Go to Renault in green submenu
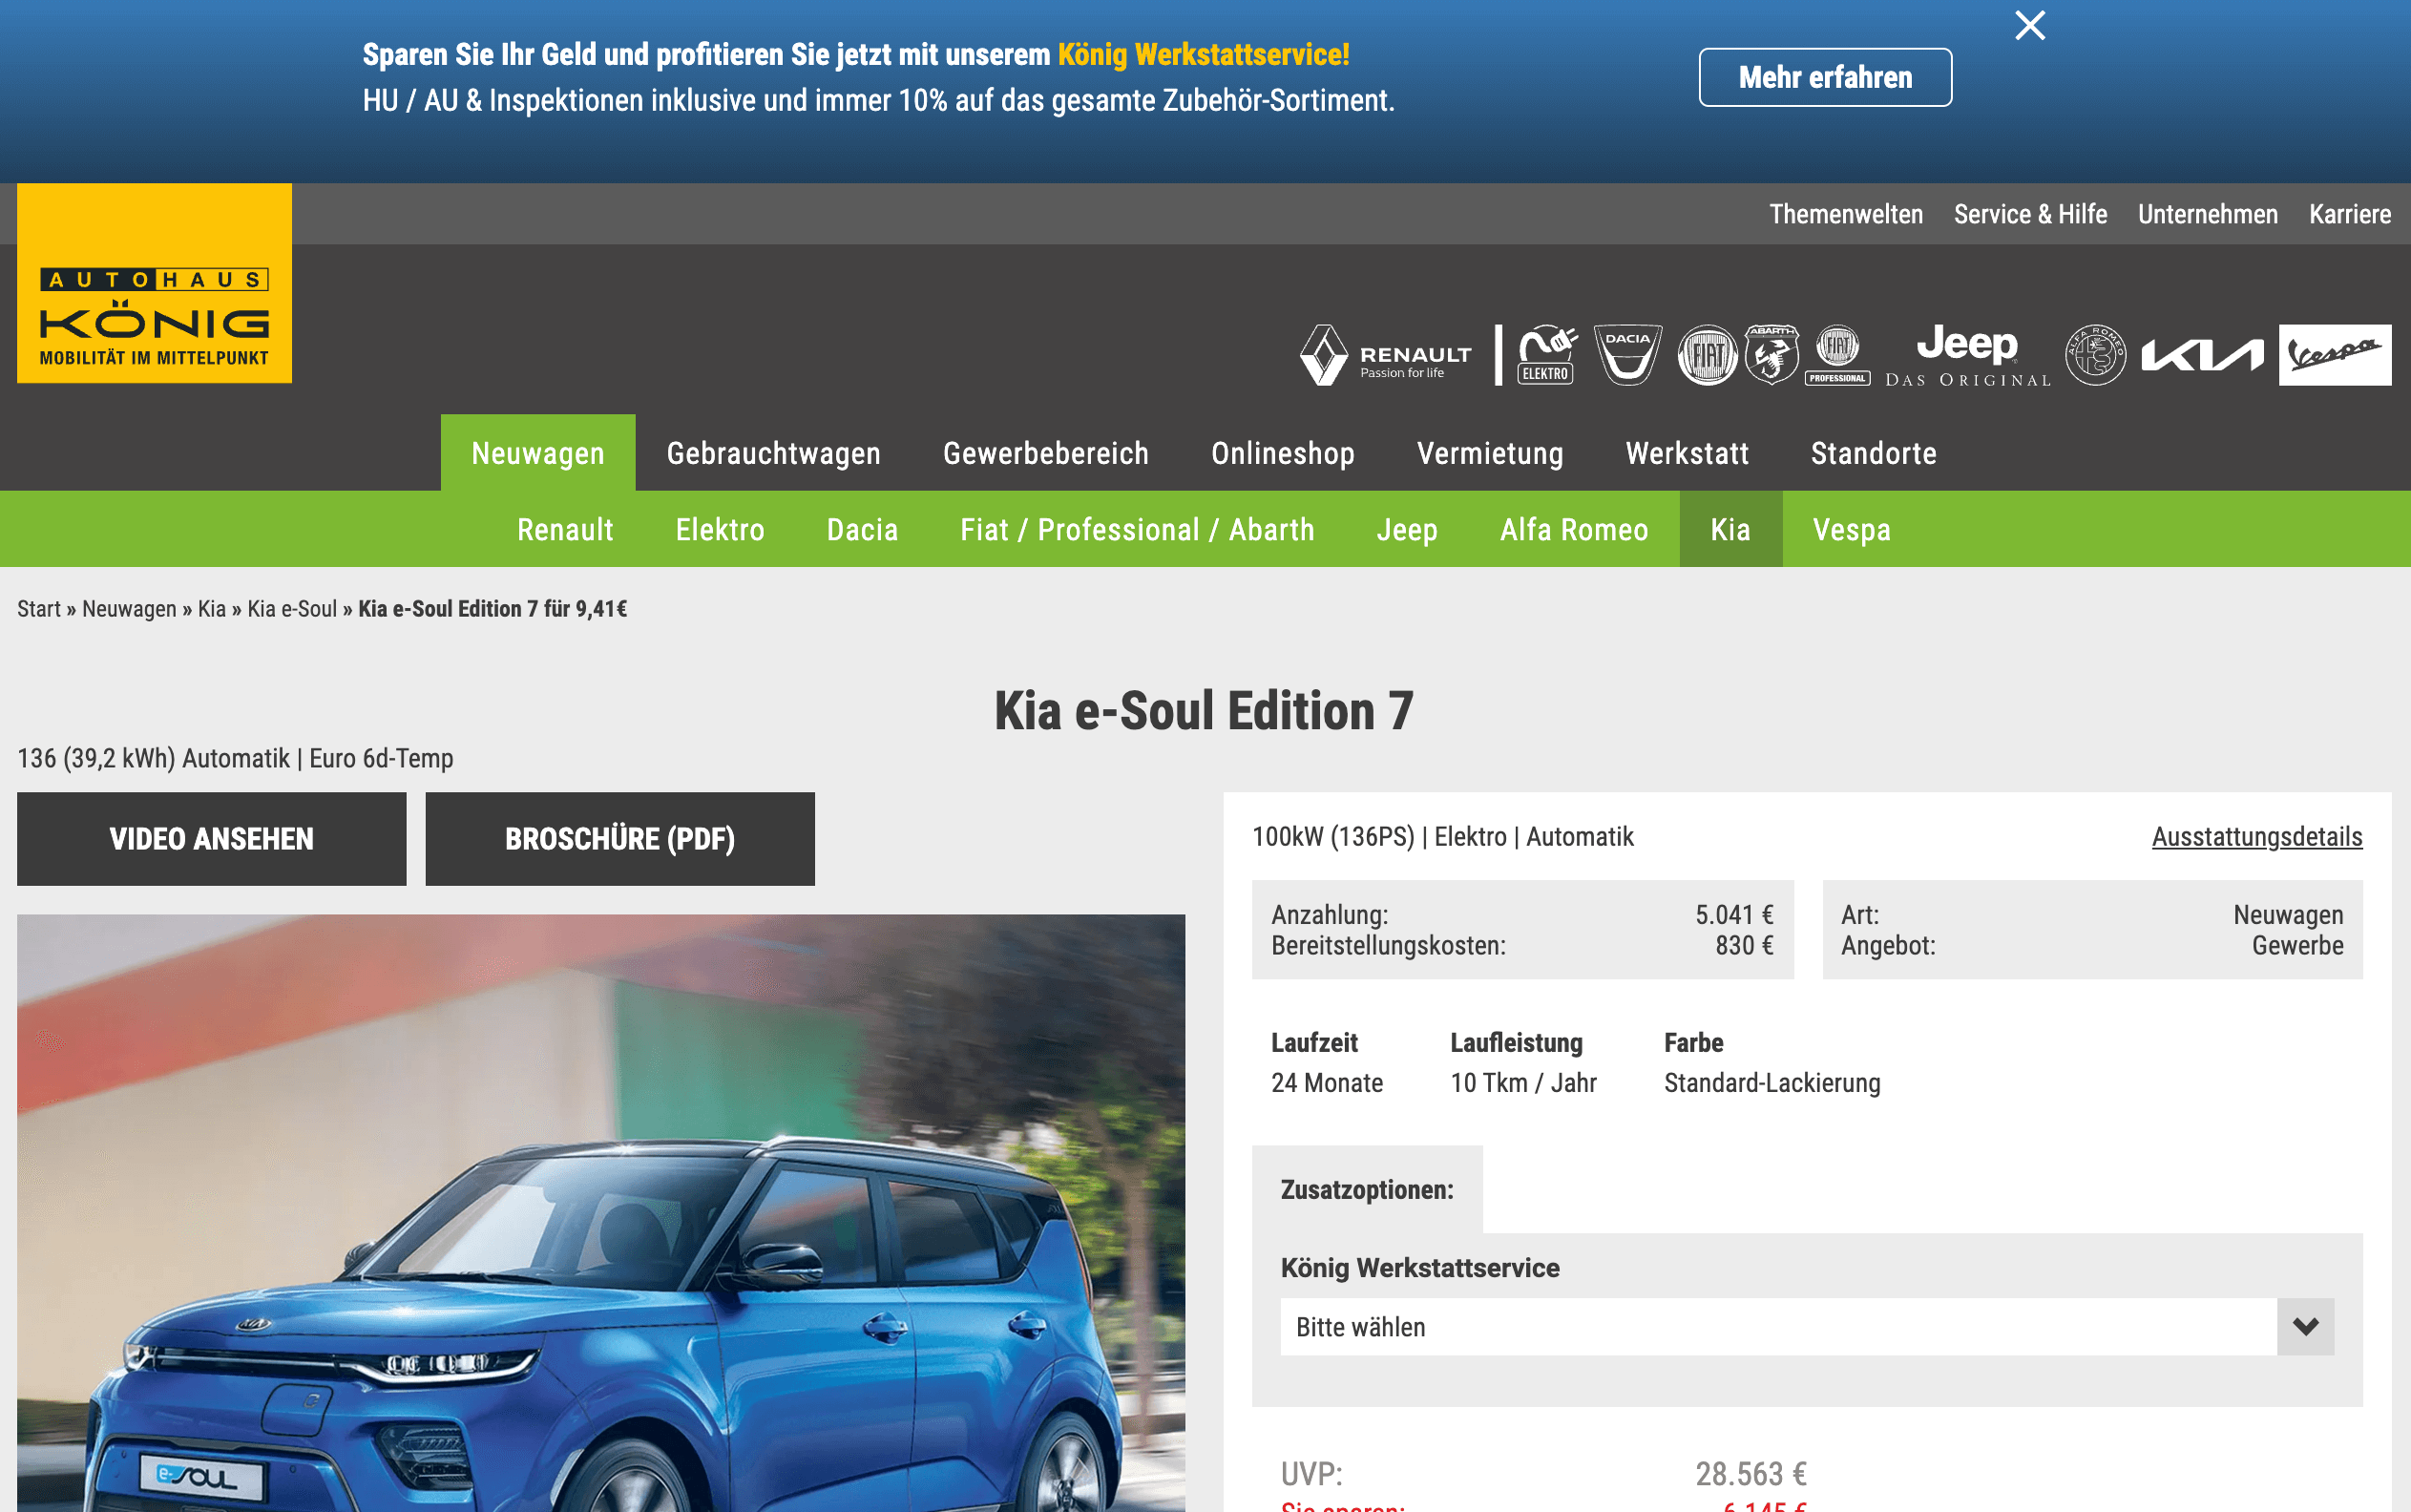Screen dimensions: 2411x1512 pos(565,529)
